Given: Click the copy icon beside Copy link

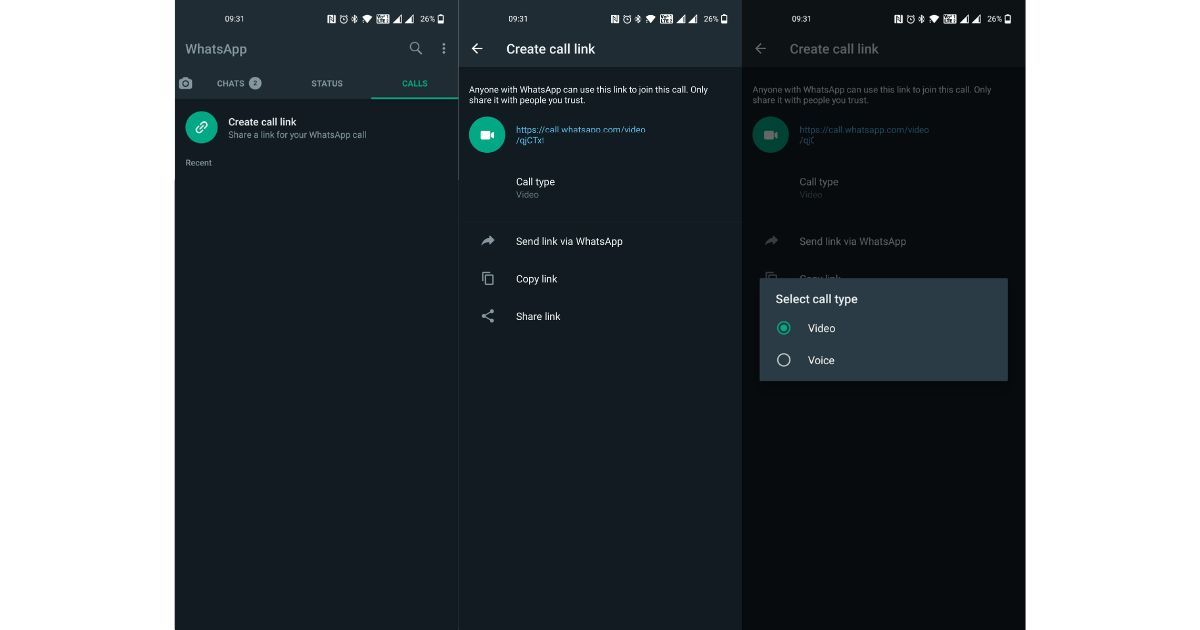Looking at the screenshot, I should (x=488, y=279).
